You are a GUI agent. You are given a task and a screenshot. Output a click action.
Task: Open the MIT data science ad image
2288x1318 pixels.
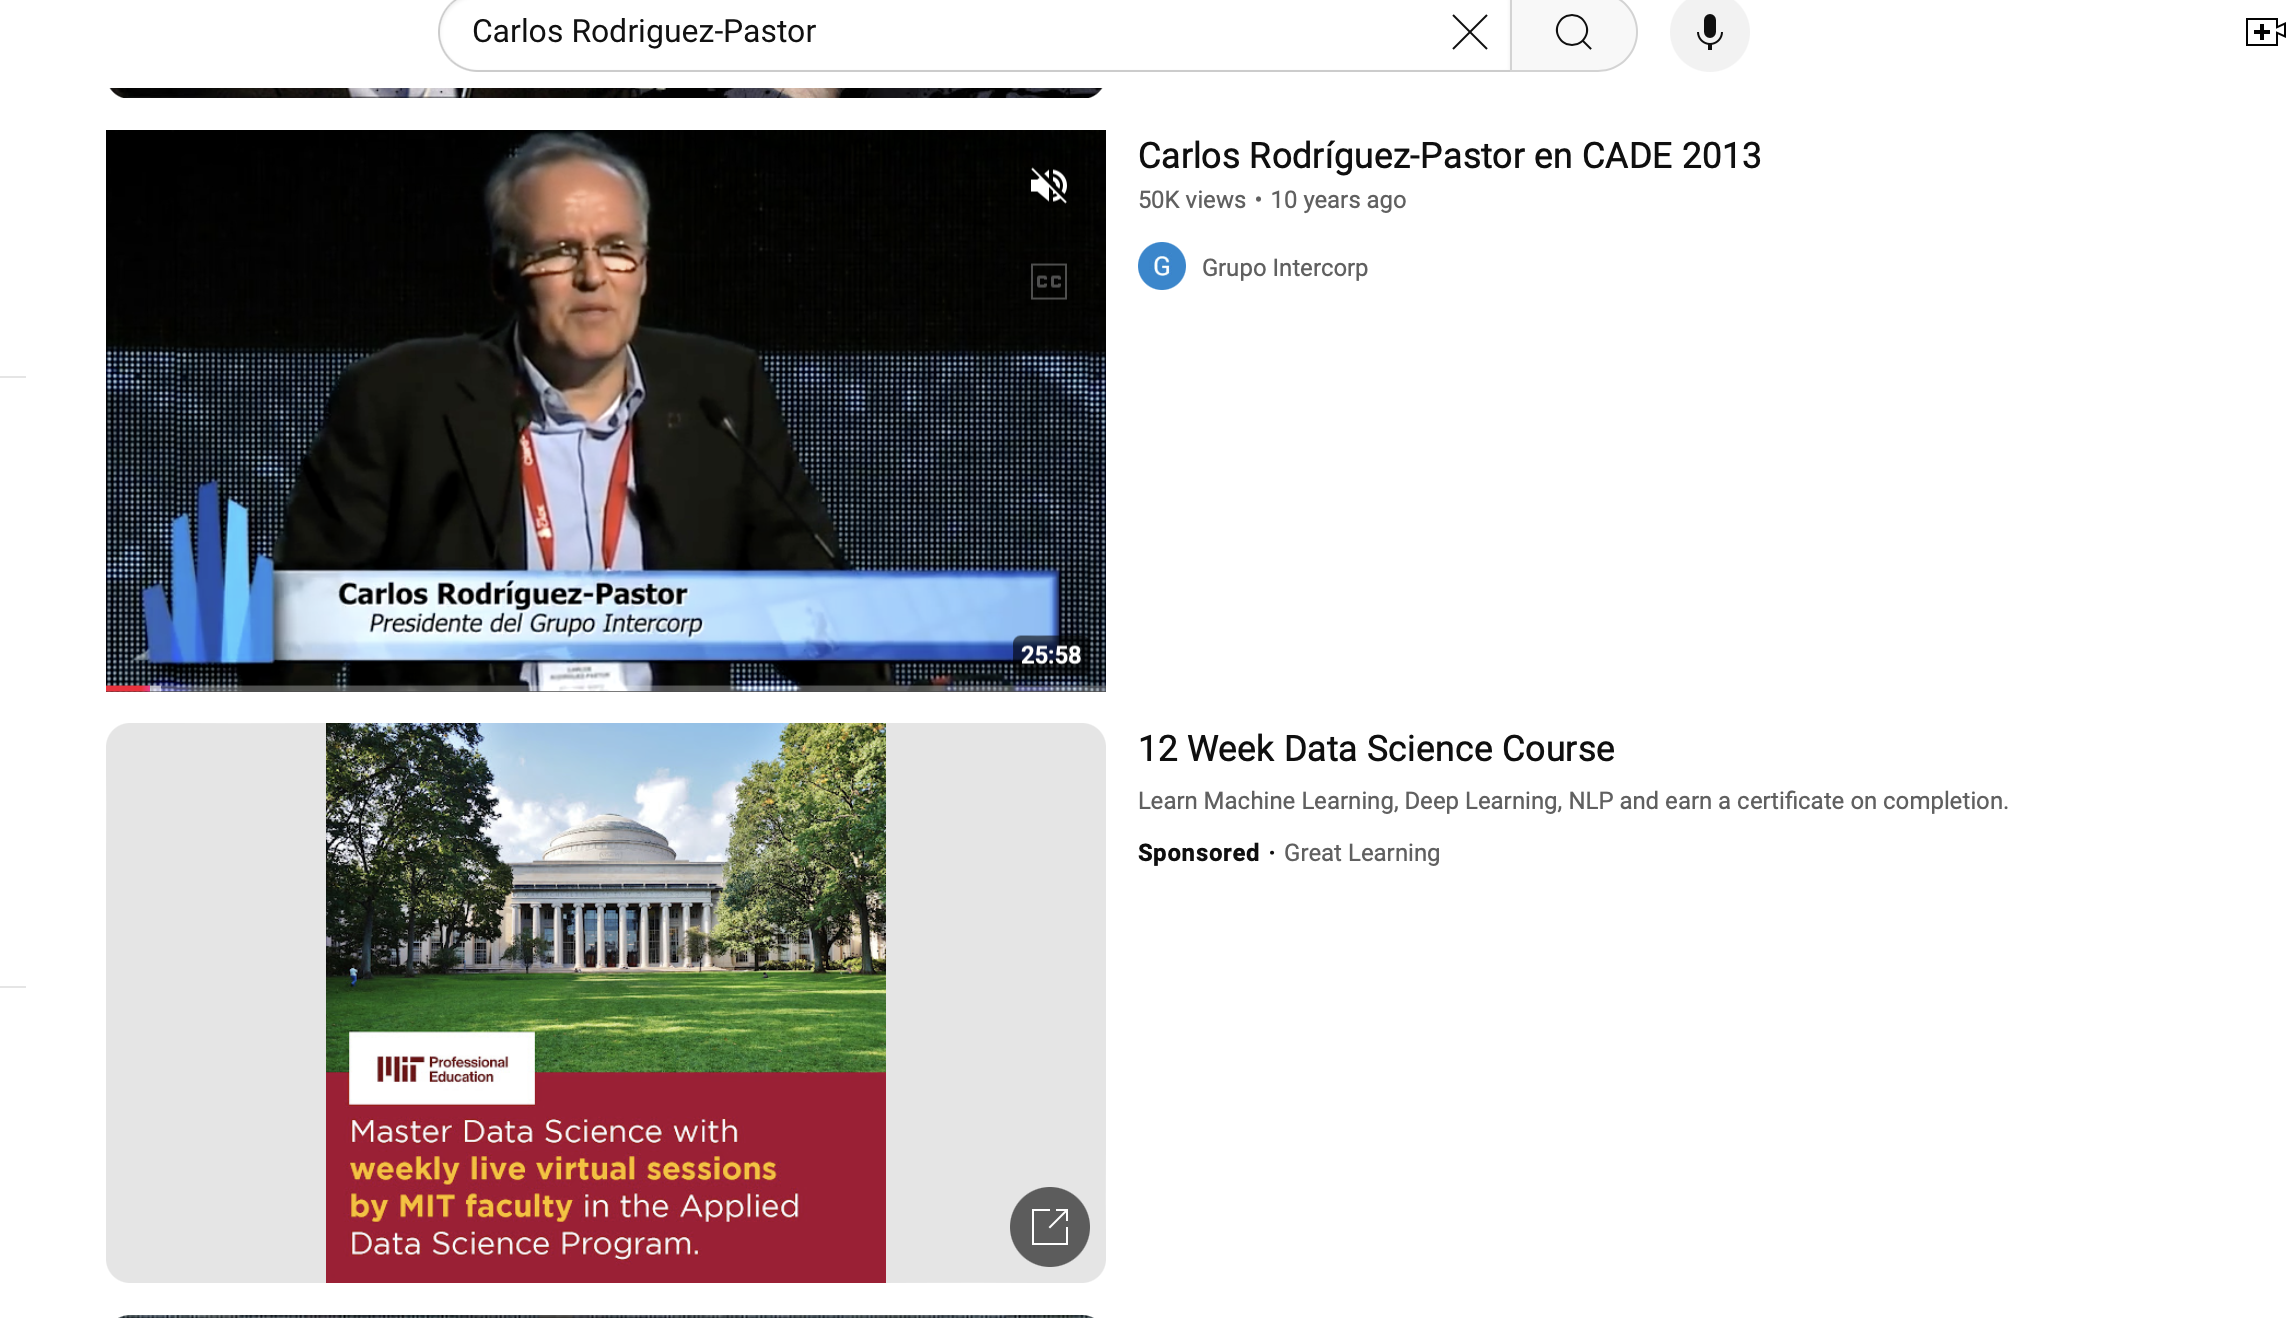click(x=605, y=900)
